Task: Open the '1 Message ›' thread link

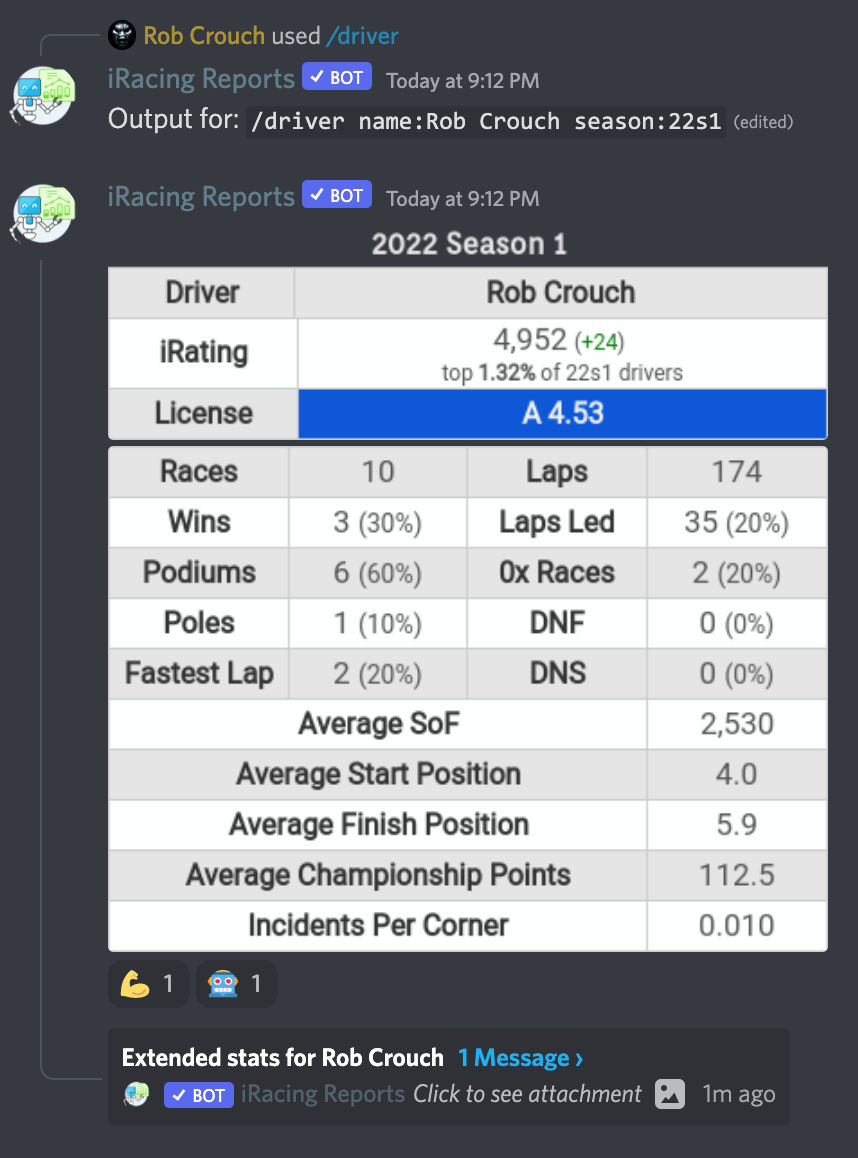Action: pos(521,1058)
